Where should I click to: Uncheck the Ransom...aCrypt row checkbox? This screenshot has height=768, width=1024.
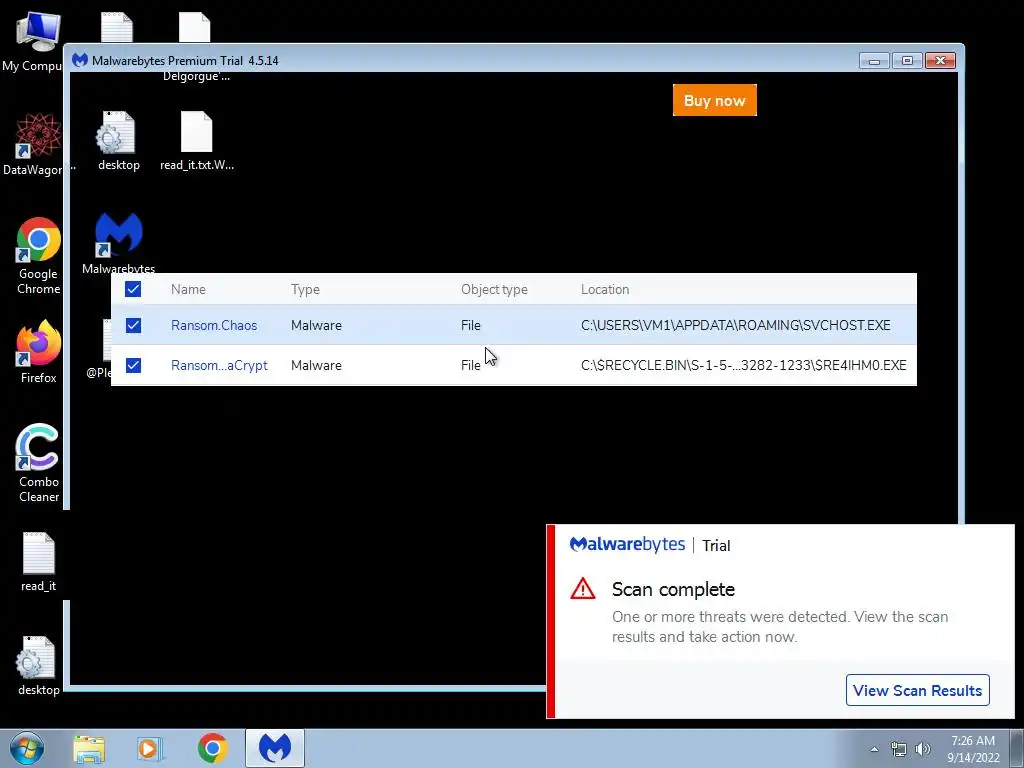pos(133,365)
